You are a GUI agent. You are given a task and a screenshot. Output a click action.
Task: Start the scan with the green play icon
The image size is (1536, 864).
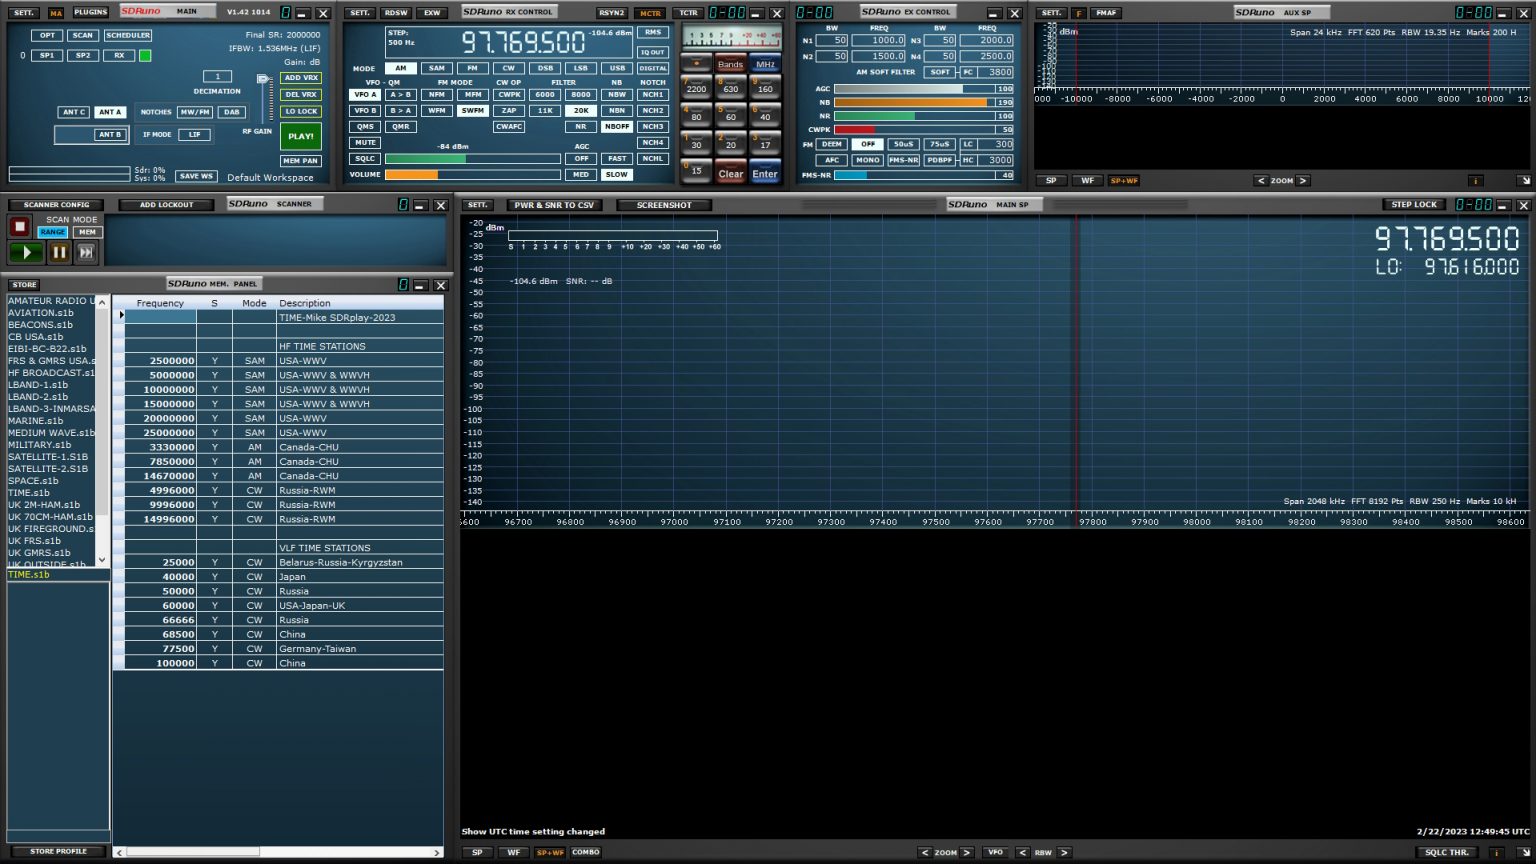coord(25,251)
